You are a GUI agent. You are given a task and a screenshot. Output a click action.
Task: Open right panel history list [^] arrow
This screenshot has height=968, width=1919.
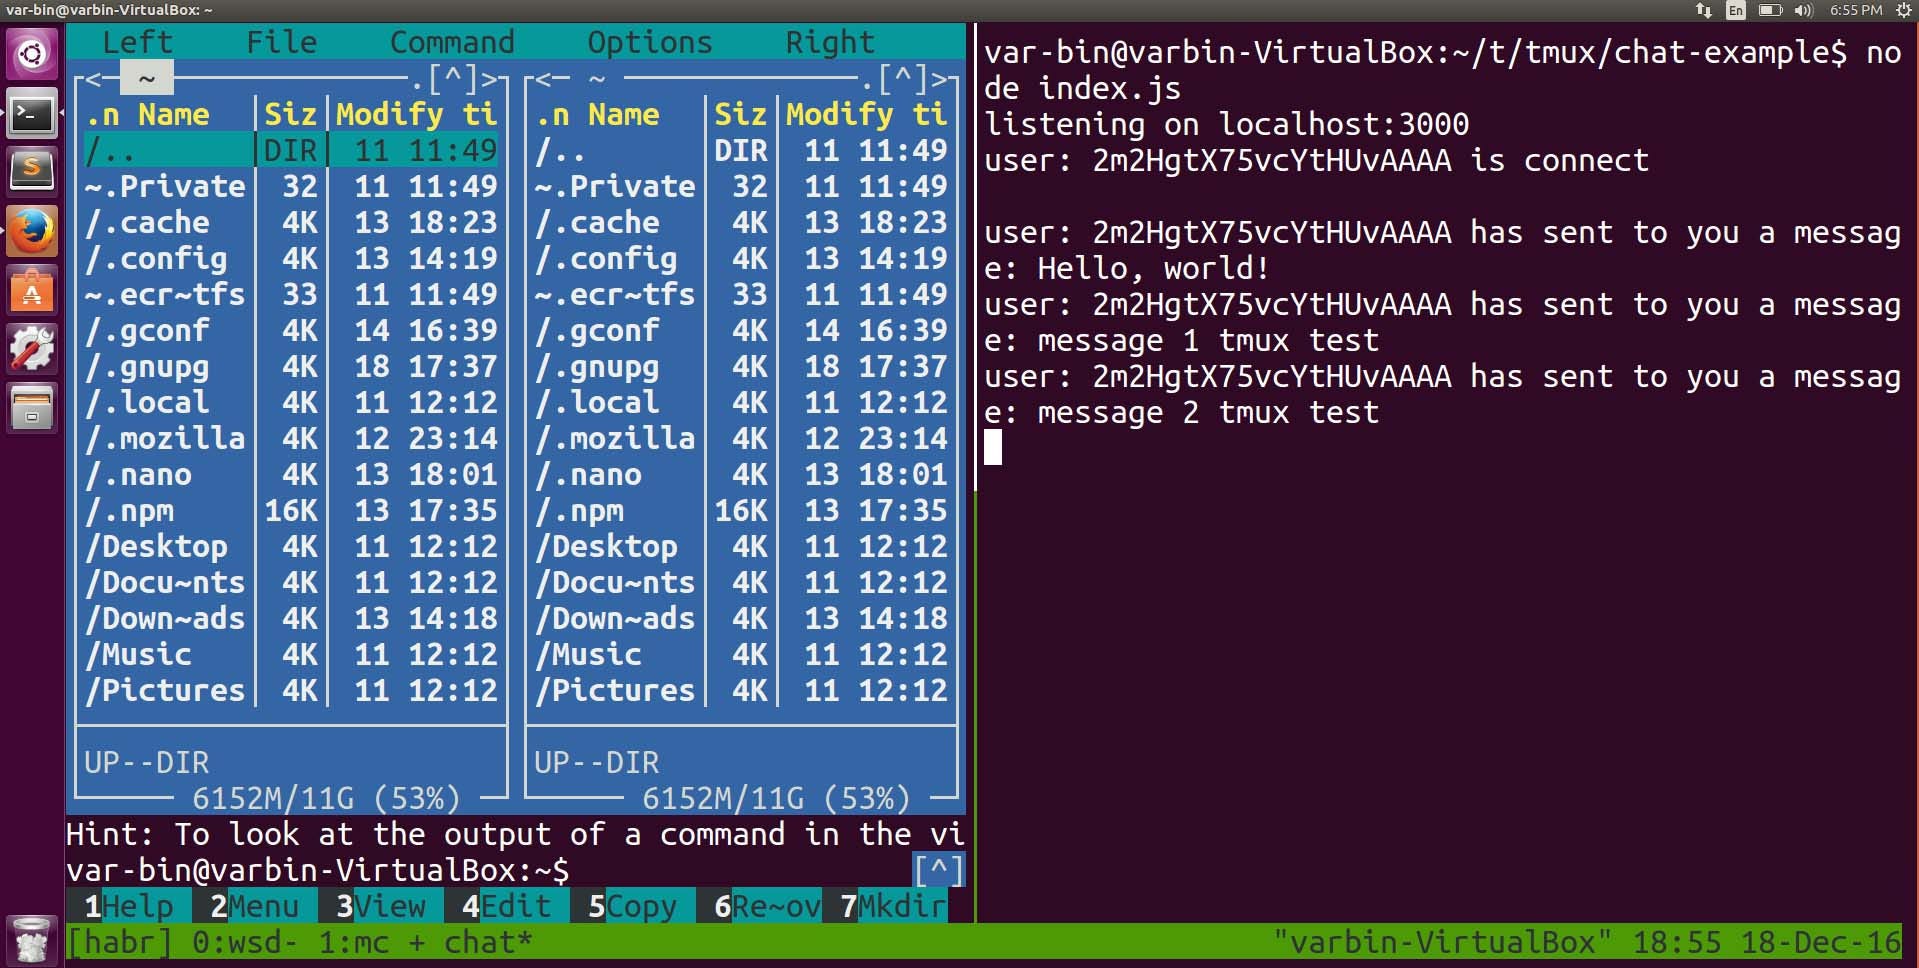[903, 78]
